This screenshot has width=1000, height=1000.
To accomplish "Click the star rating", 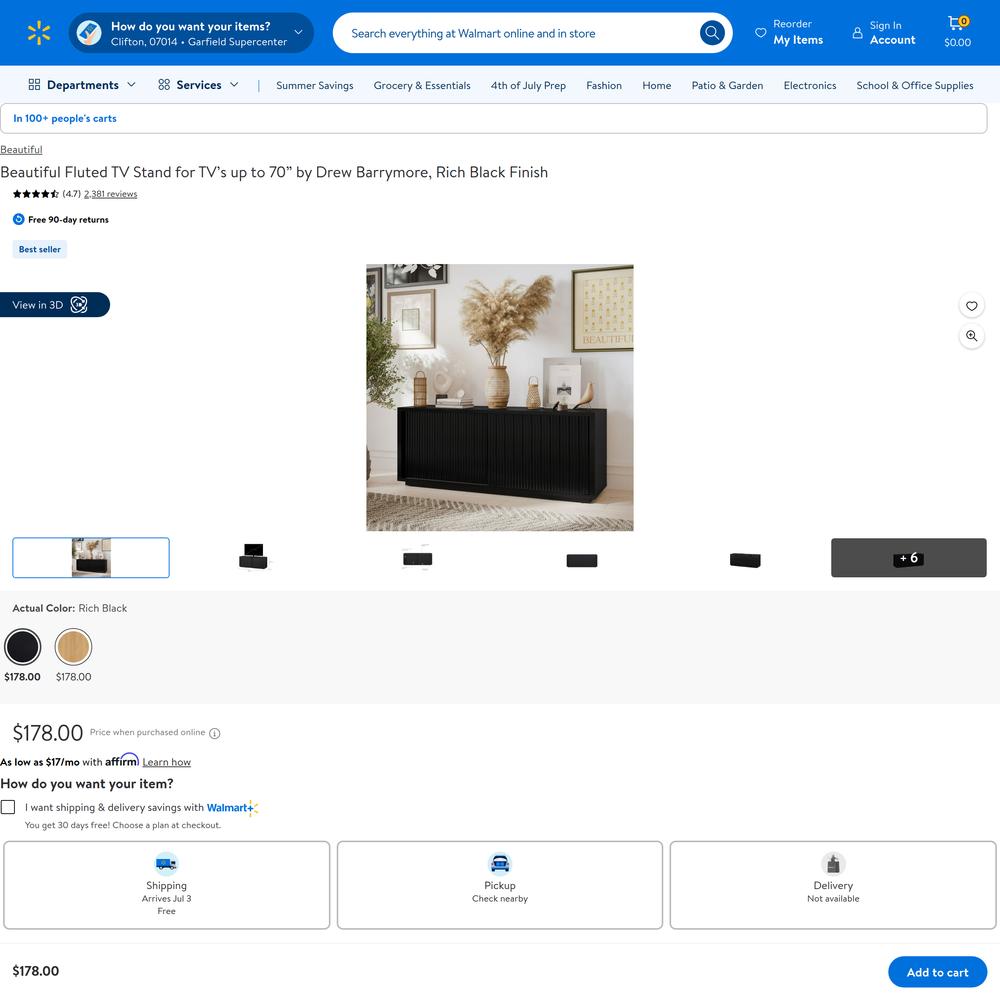I will 36,194.
